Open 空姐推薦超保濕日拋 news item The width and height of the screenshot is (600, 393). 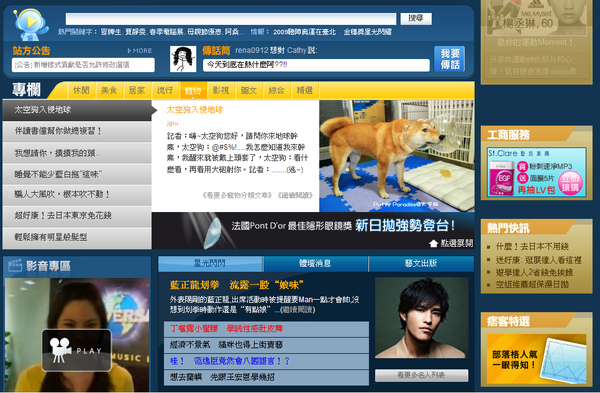point(532,284)
